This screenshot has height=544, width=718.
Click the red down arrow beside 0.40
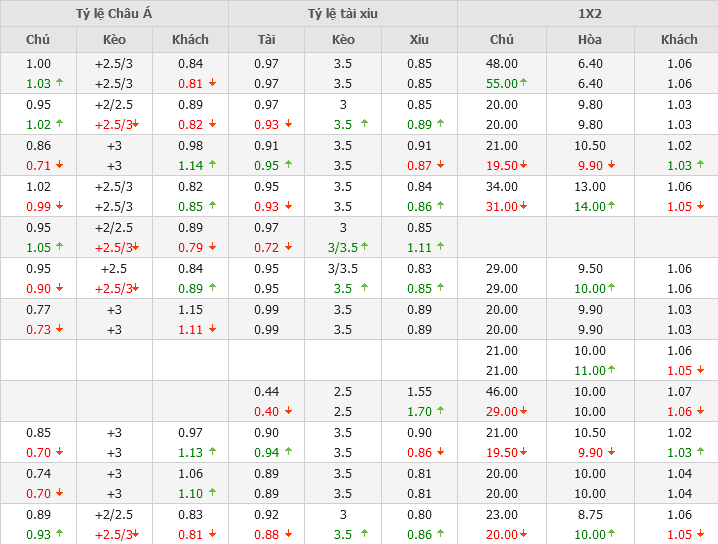(288, 412)
